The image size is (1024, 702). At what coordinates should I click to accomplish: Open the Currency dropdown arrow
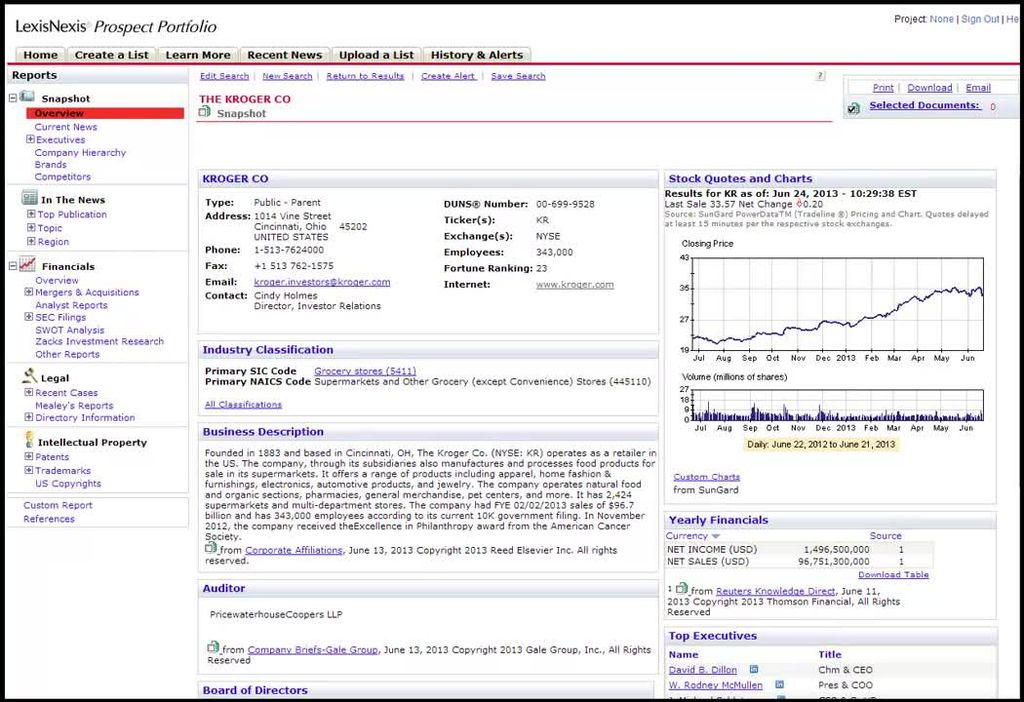click(715, 537)
